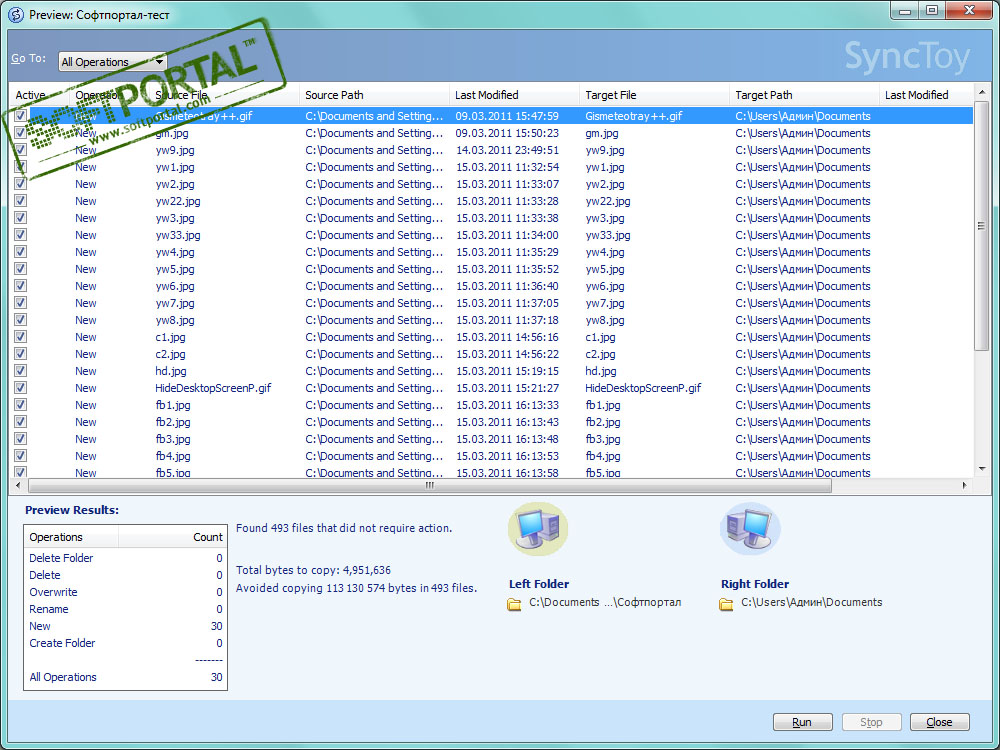Select source file fb3.jpg
Viewport: 1000px width, 750px height.
coord(173,439)
